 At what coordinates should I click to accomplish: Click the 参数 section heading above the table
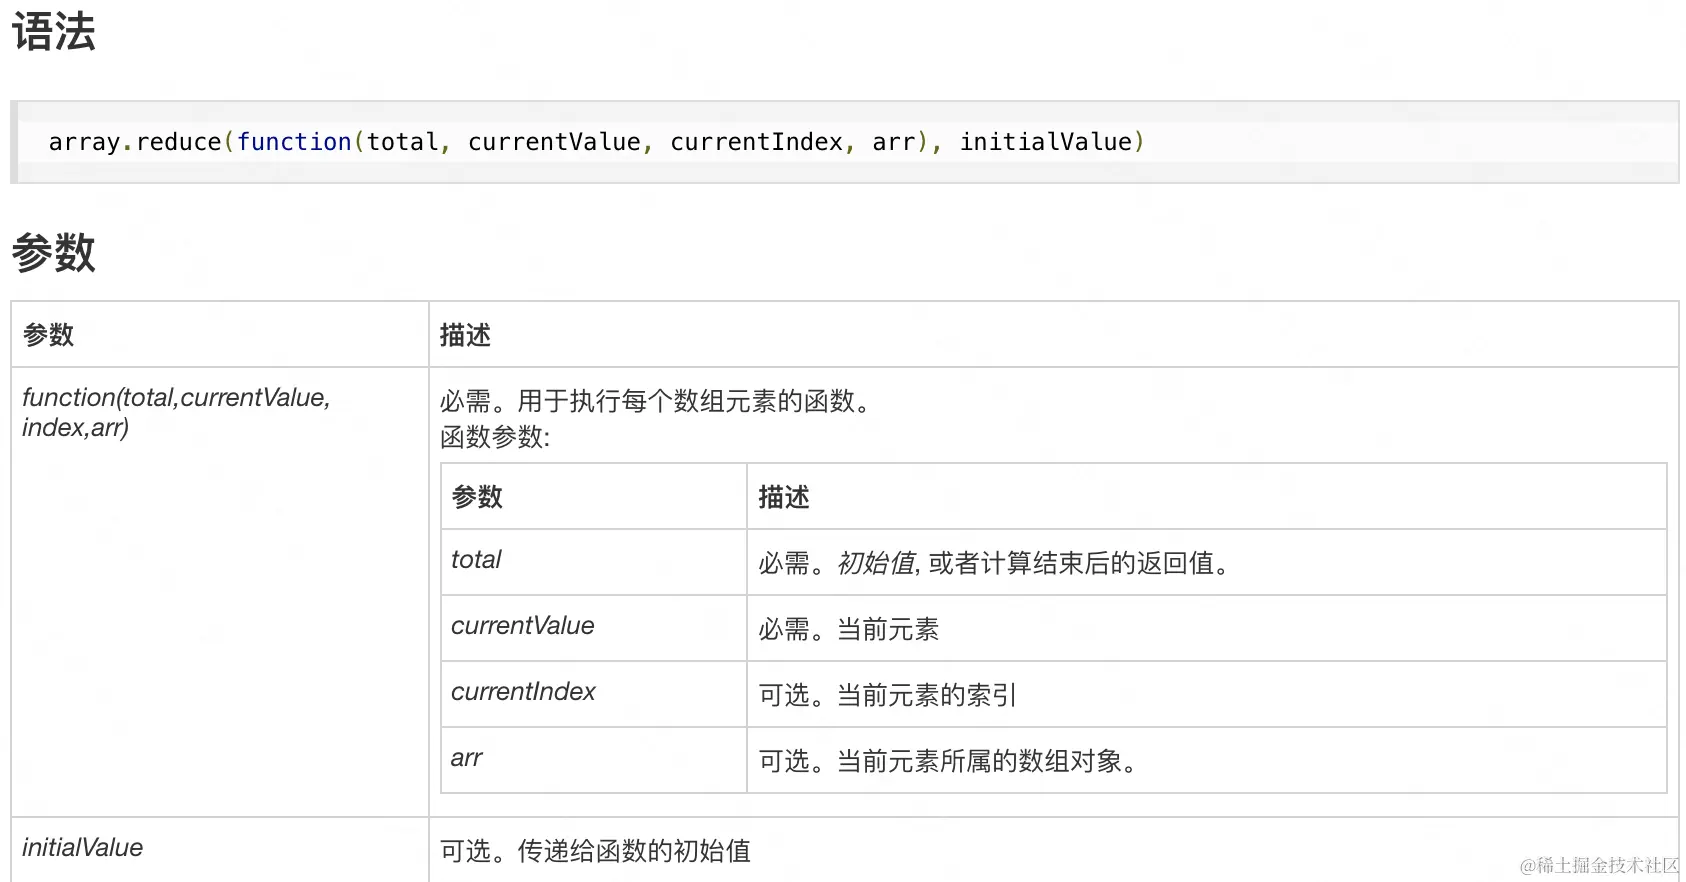[x=54, y=252]
